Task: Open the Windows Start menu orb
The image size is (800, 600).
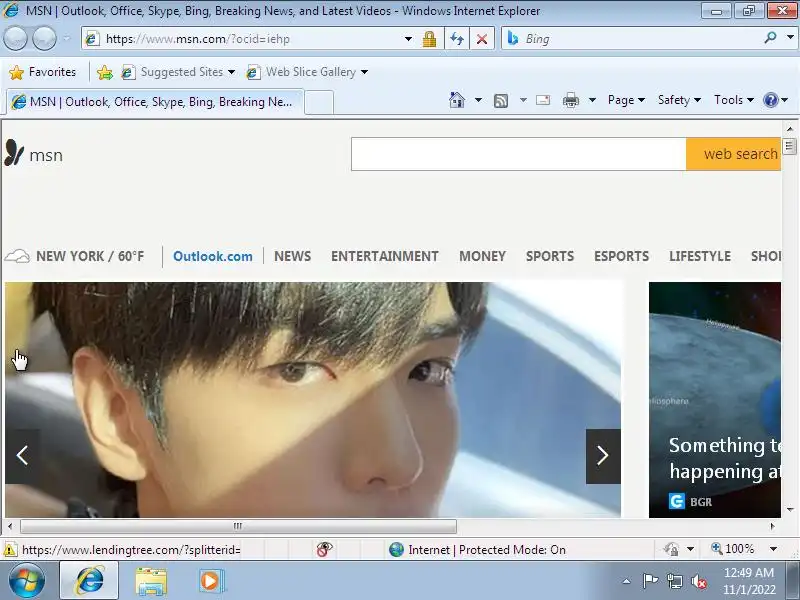Action: point(26,581)
